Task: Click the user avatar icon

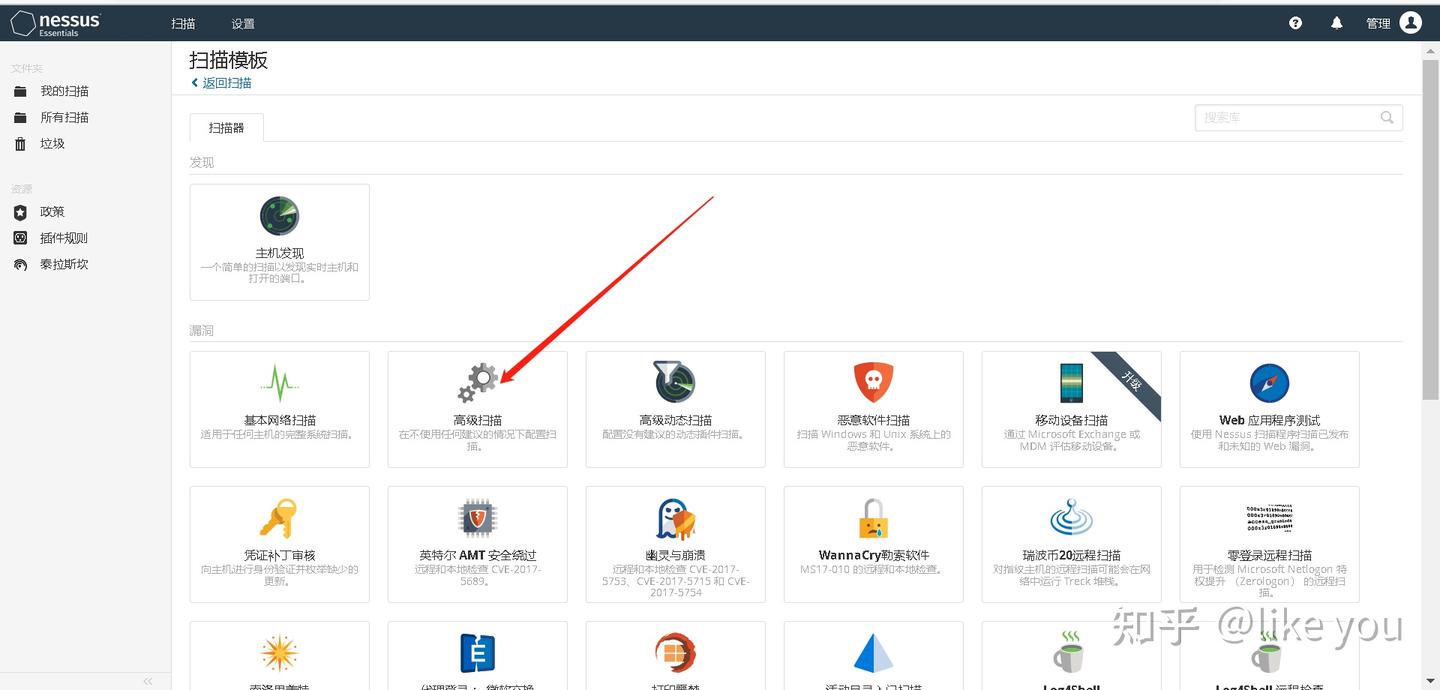Action: (x=1411, y=22)
